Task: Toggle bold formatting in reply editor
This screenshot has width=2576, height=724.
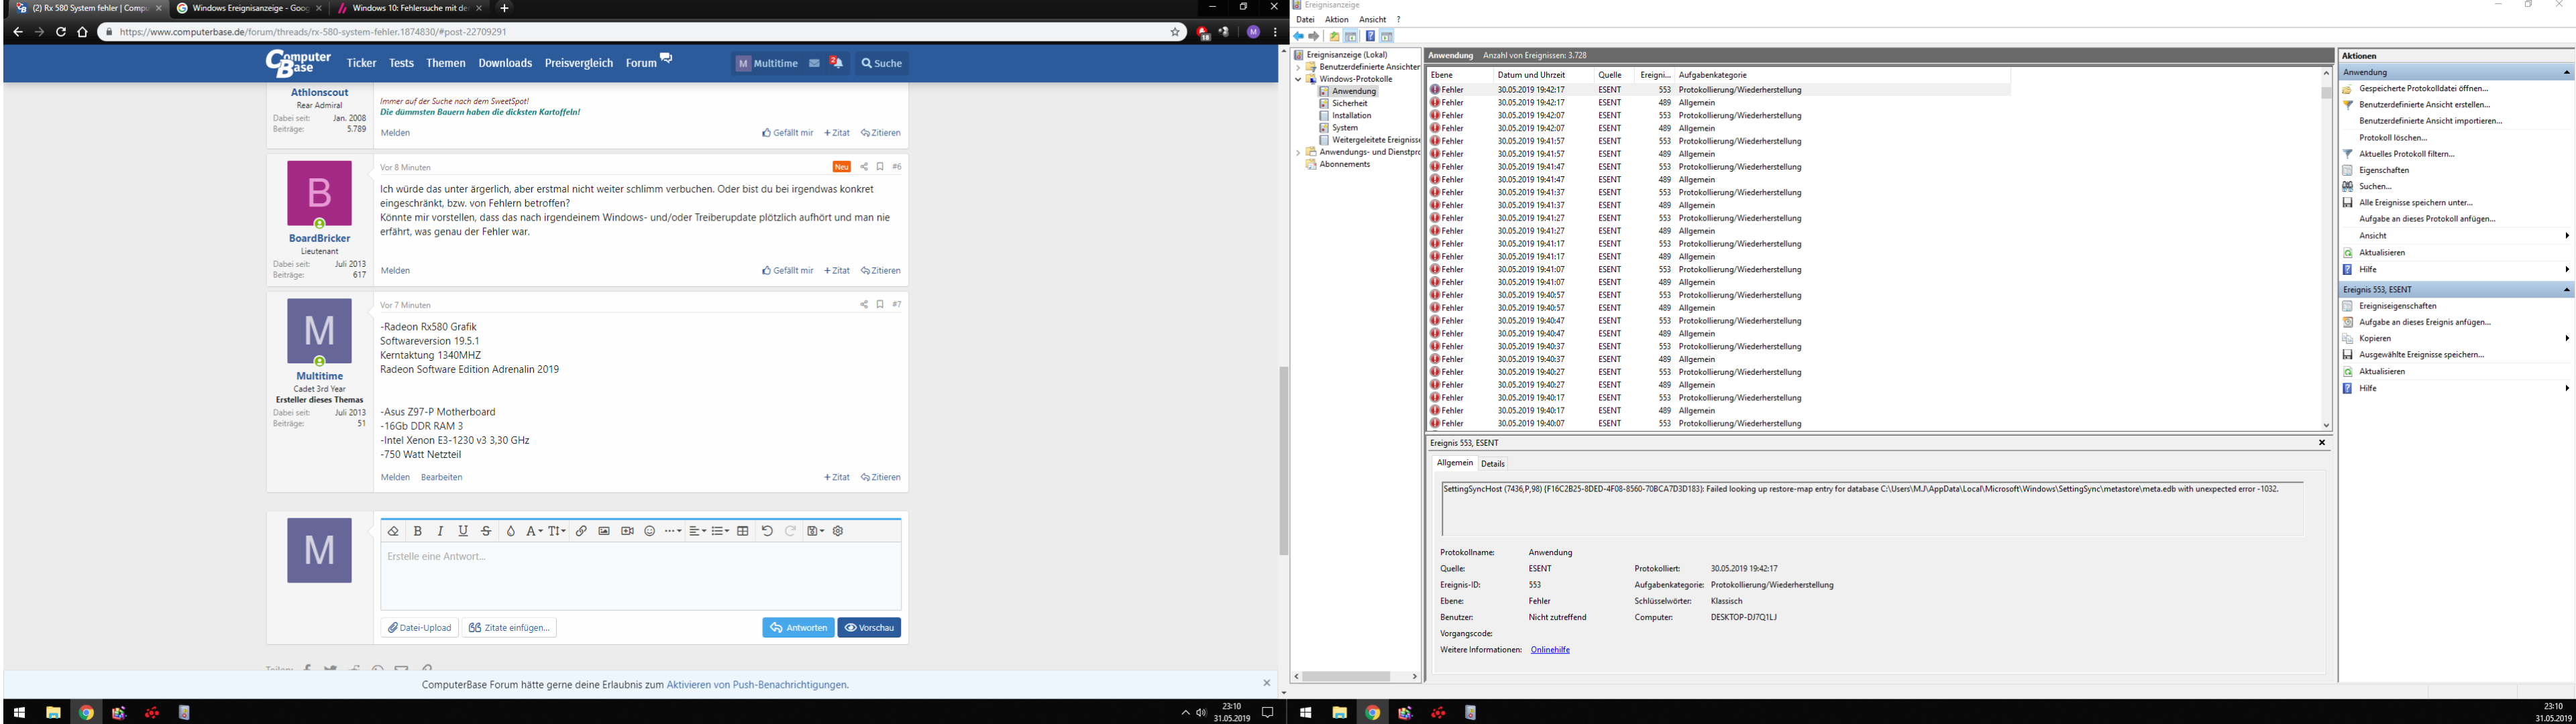Action: pyautogui.click(x=418, y=531)
